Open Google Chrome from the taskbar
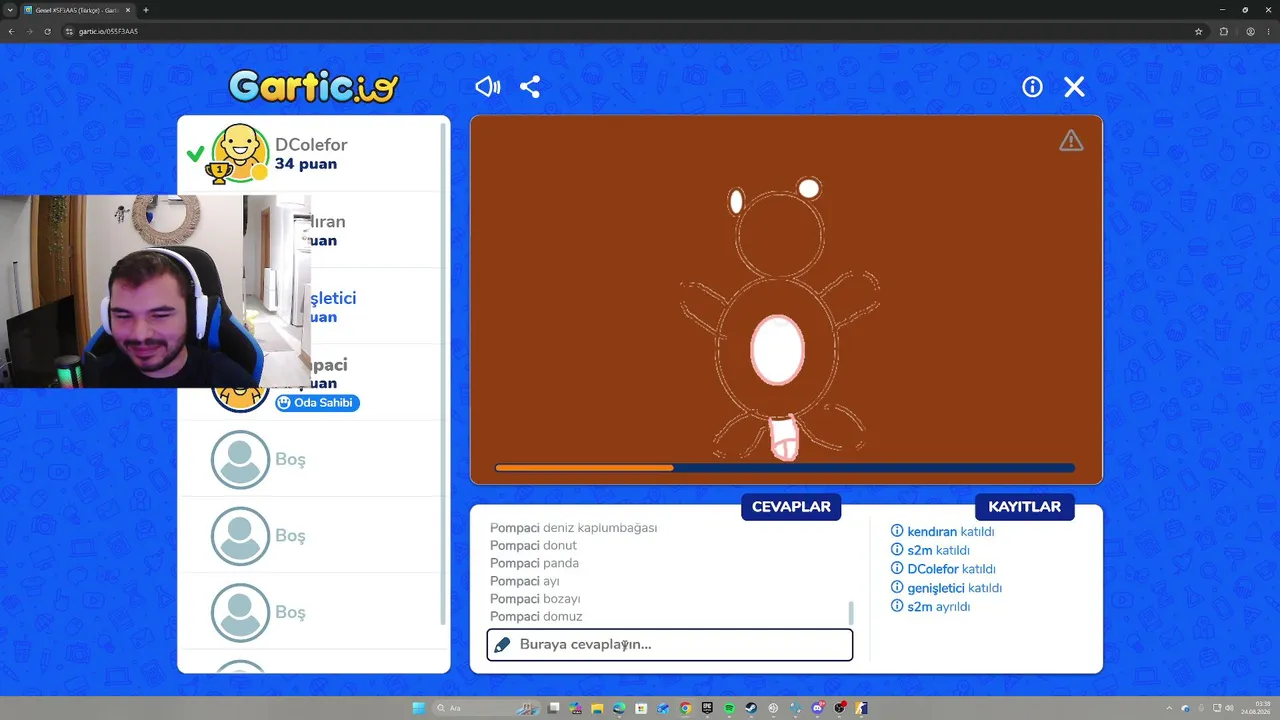The image size is (1280, 720). pyautogui.click(x=685, y=708)
